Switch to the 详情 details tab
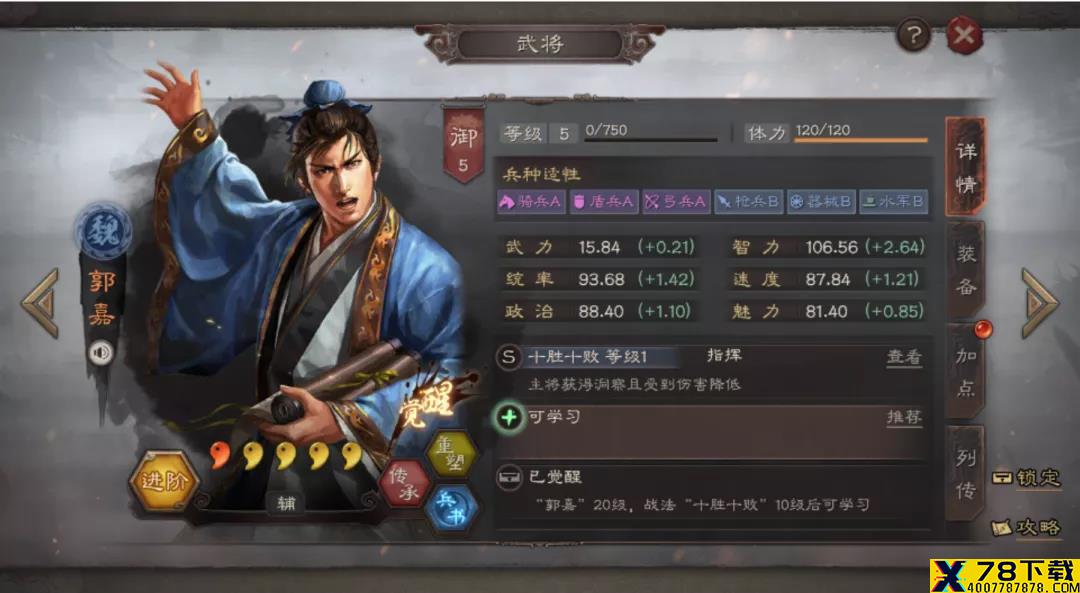This screenshot has height=593, width=1080. tap(965, 167)
